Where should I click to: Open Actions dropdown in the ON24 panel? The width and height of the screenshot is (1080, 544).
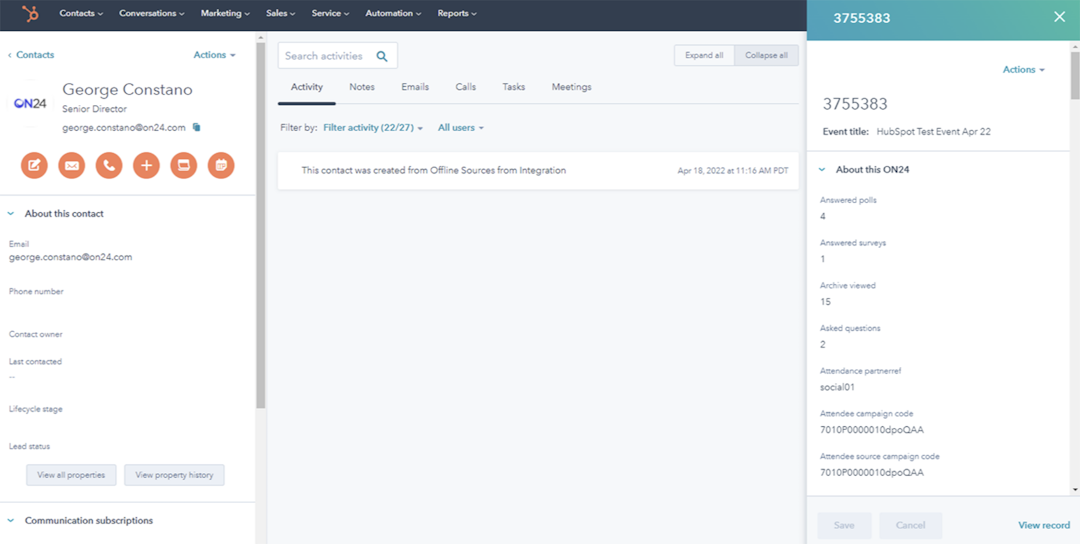1024,70
